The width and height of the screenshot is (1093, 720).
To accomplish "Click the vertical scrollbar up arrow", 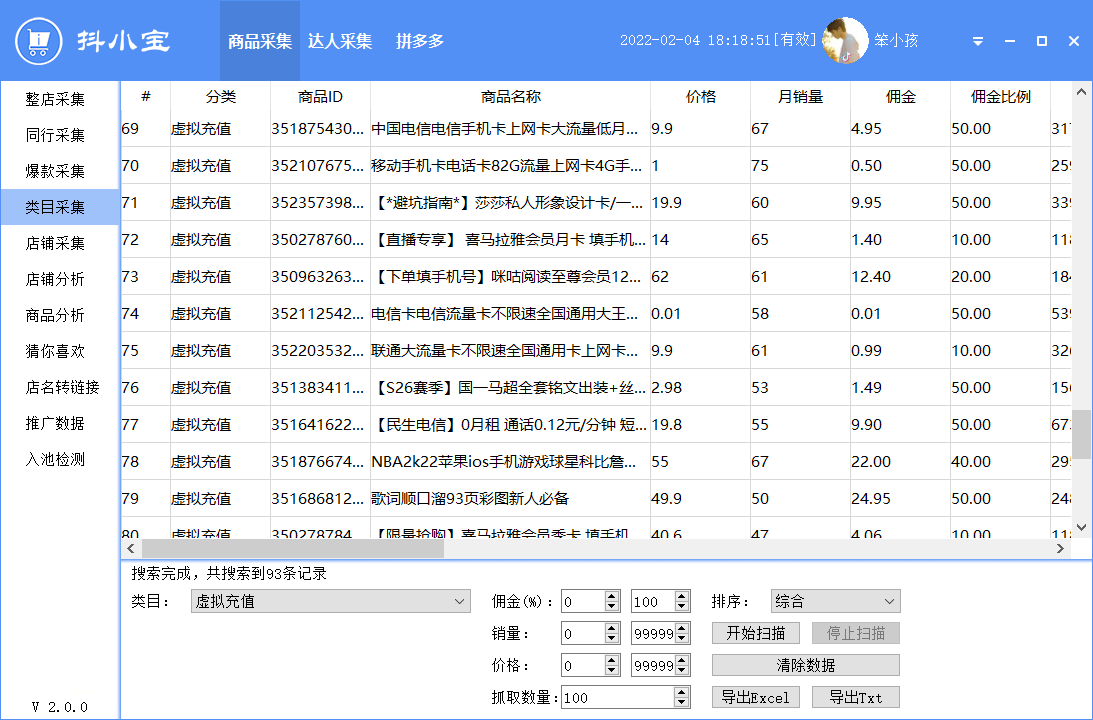I will [x=1081, y=92].
